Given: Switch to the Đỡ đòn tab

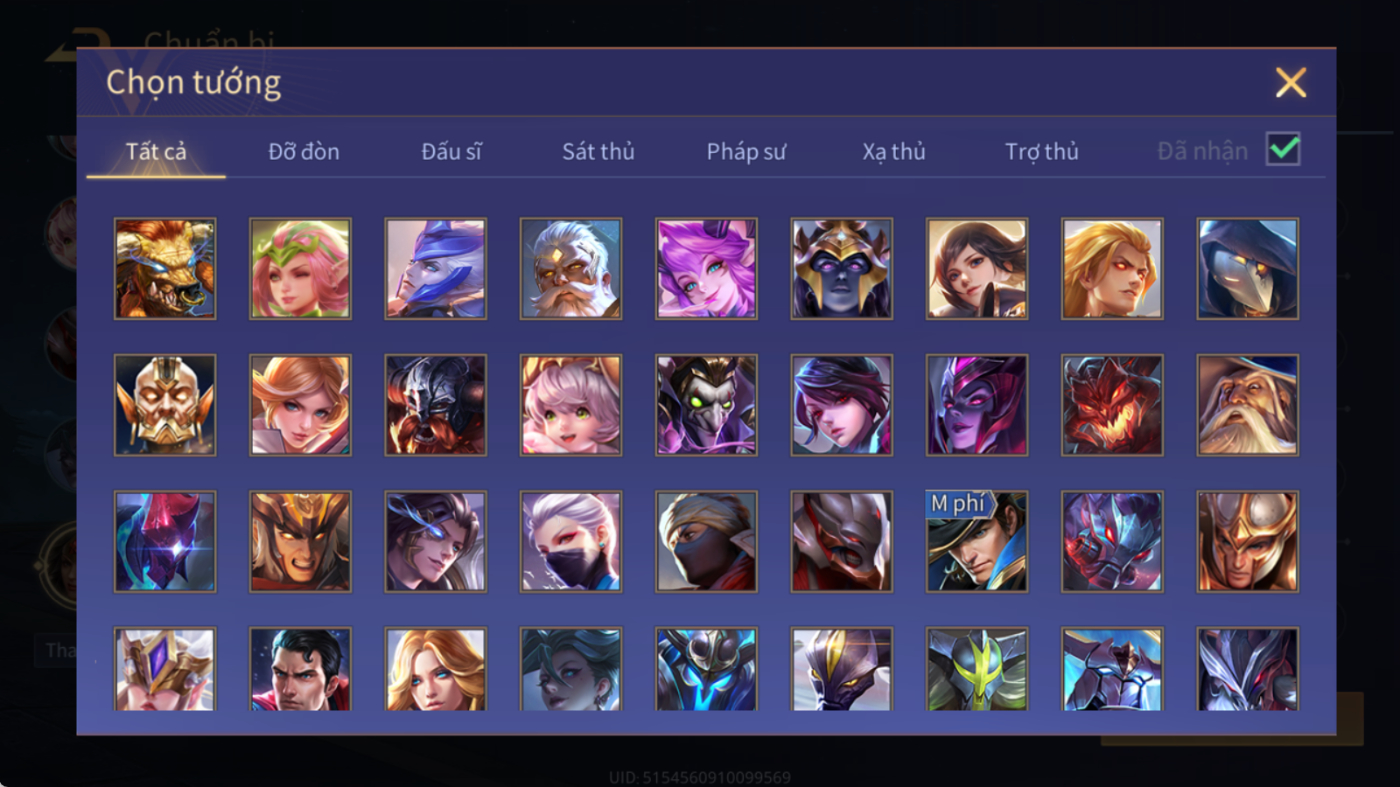Looking at the screenshot, I should [304, 152].
